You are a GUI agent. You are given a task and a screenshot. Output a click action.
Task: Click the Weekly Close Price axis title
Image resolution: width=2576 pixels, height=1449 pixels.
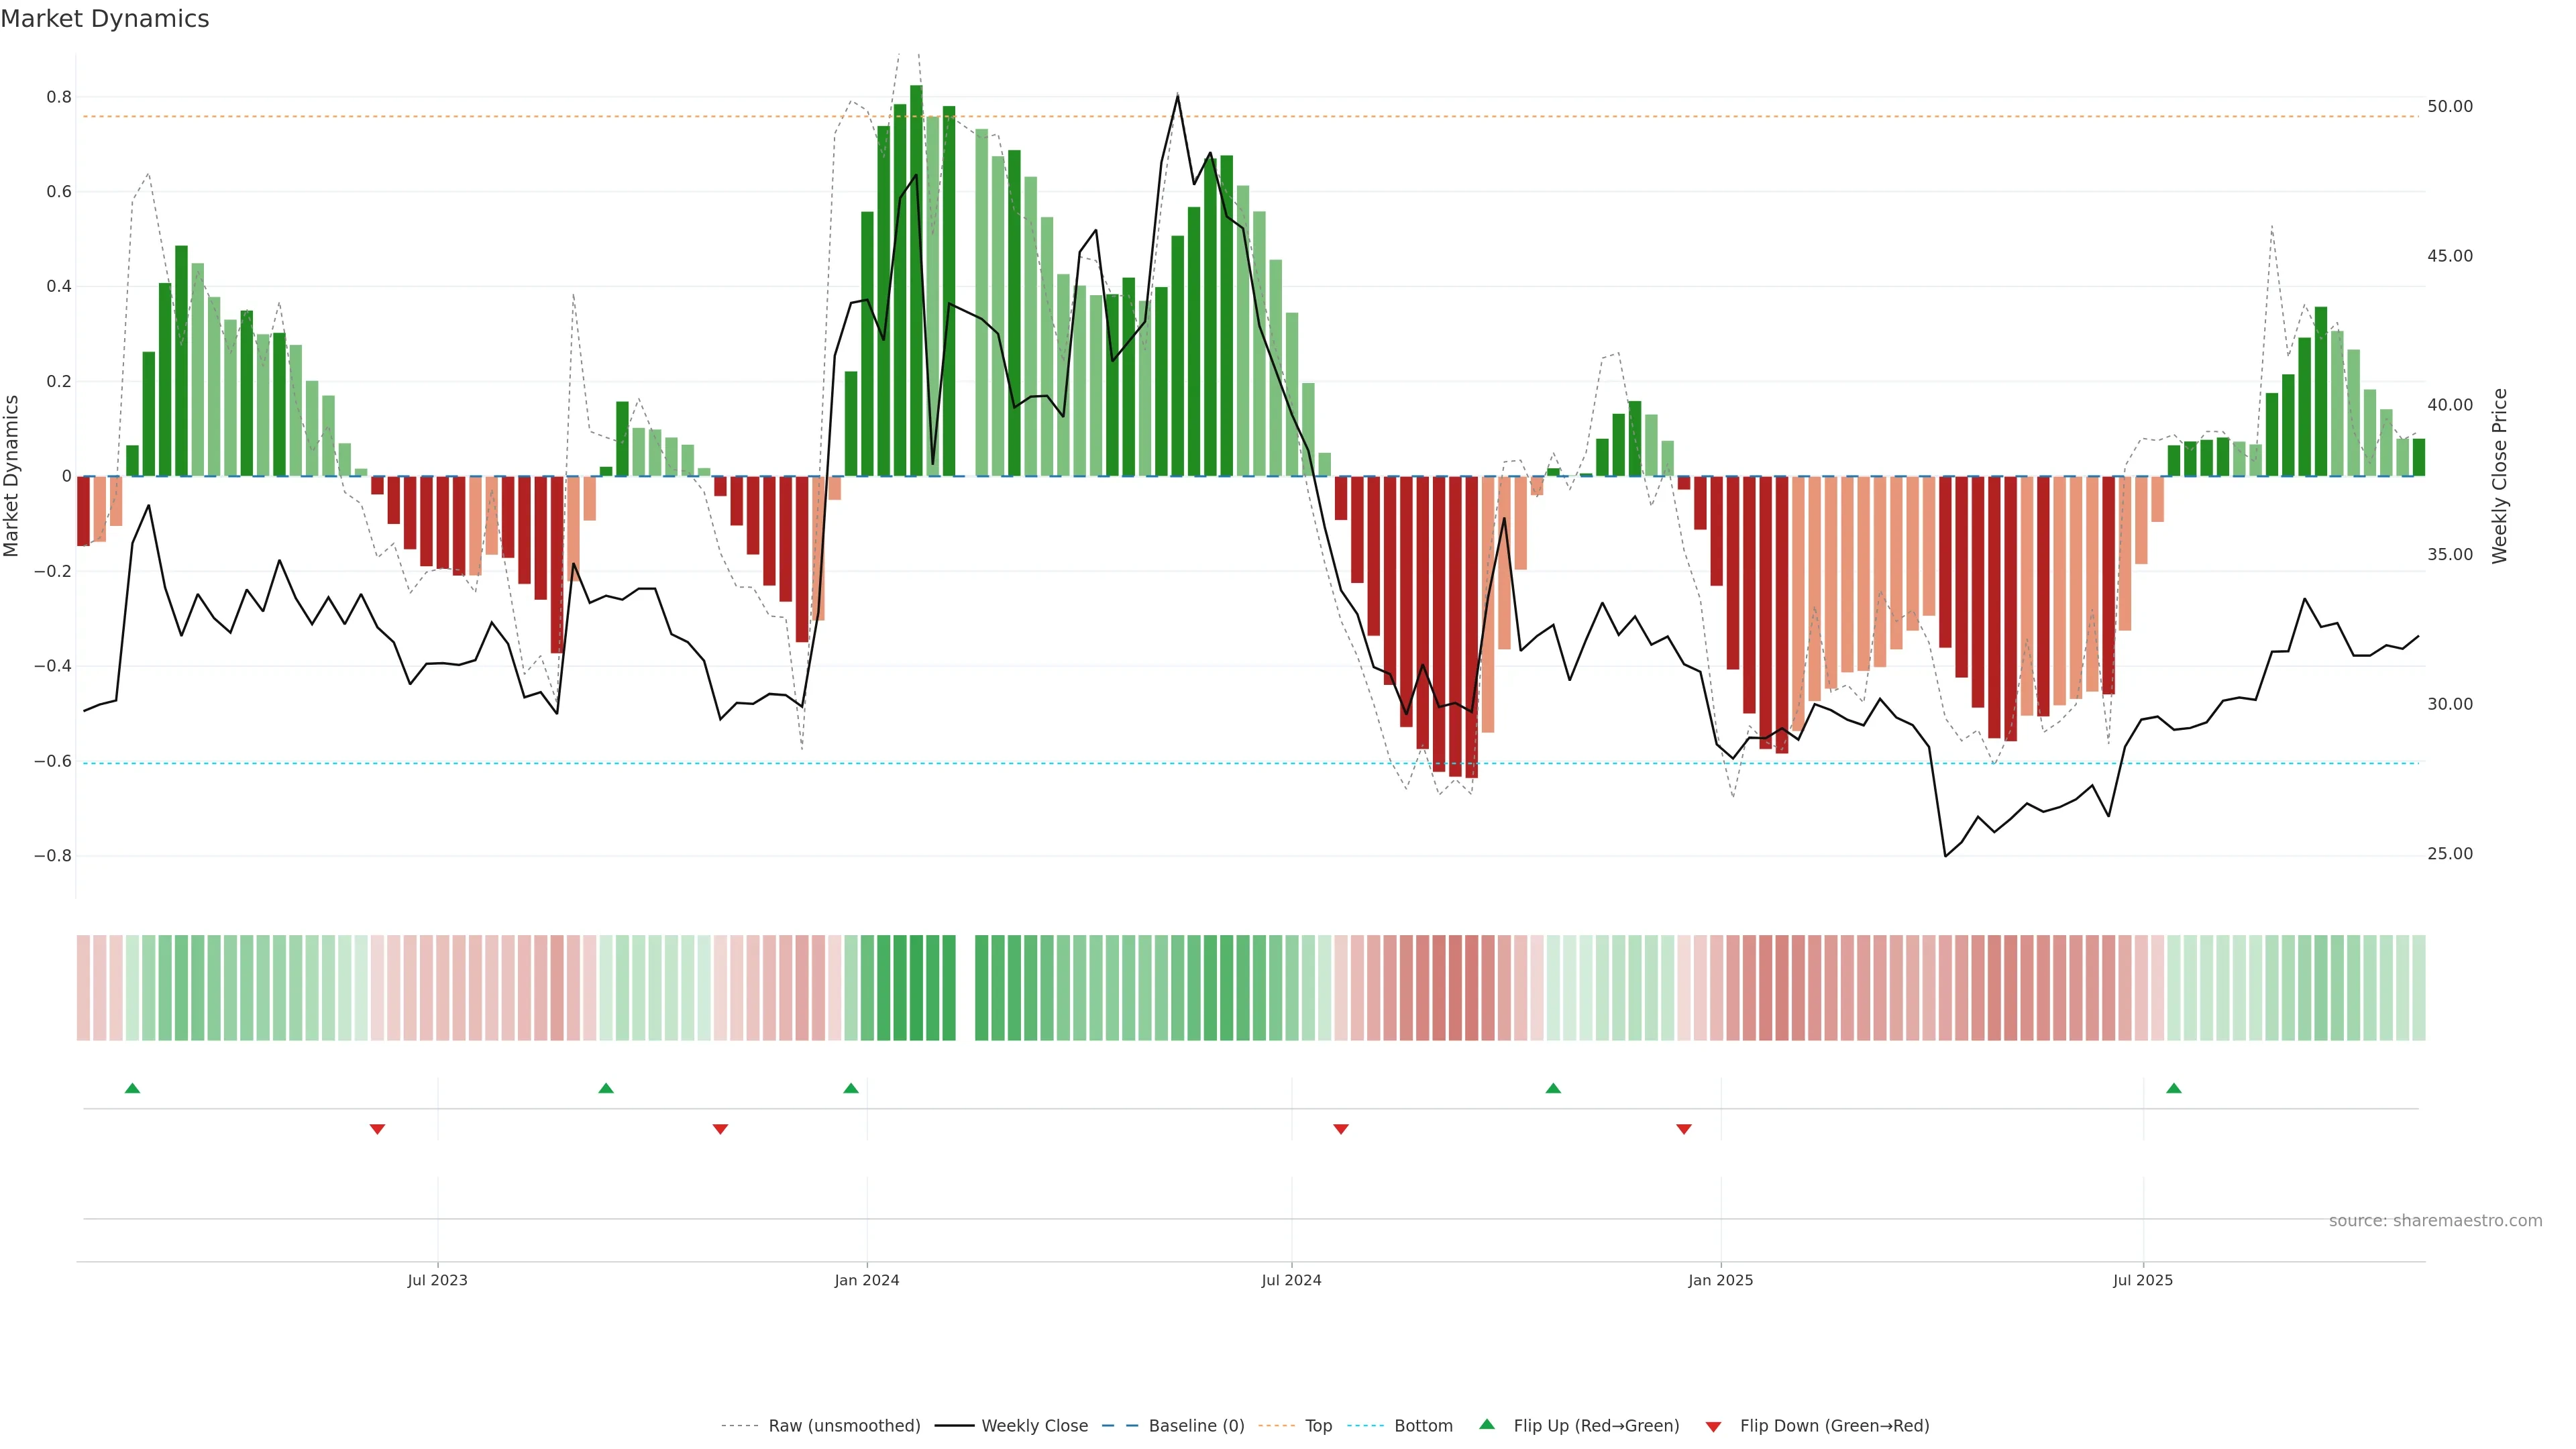2500,476
